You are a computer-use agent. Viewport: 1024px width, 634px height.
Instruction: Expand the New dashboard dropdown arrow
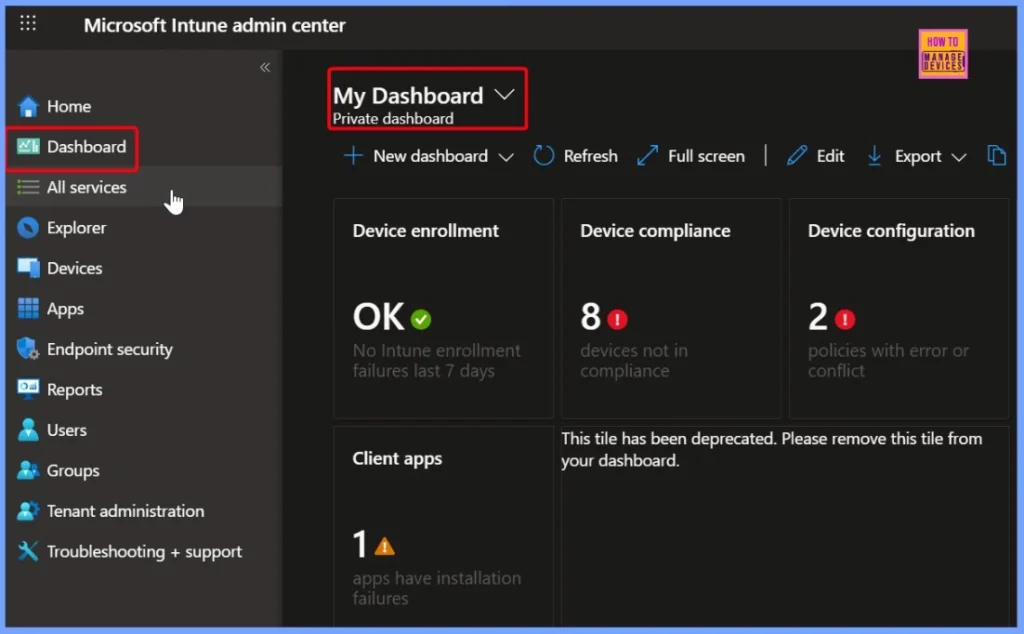pyautogui.click(x=505, y=157)
